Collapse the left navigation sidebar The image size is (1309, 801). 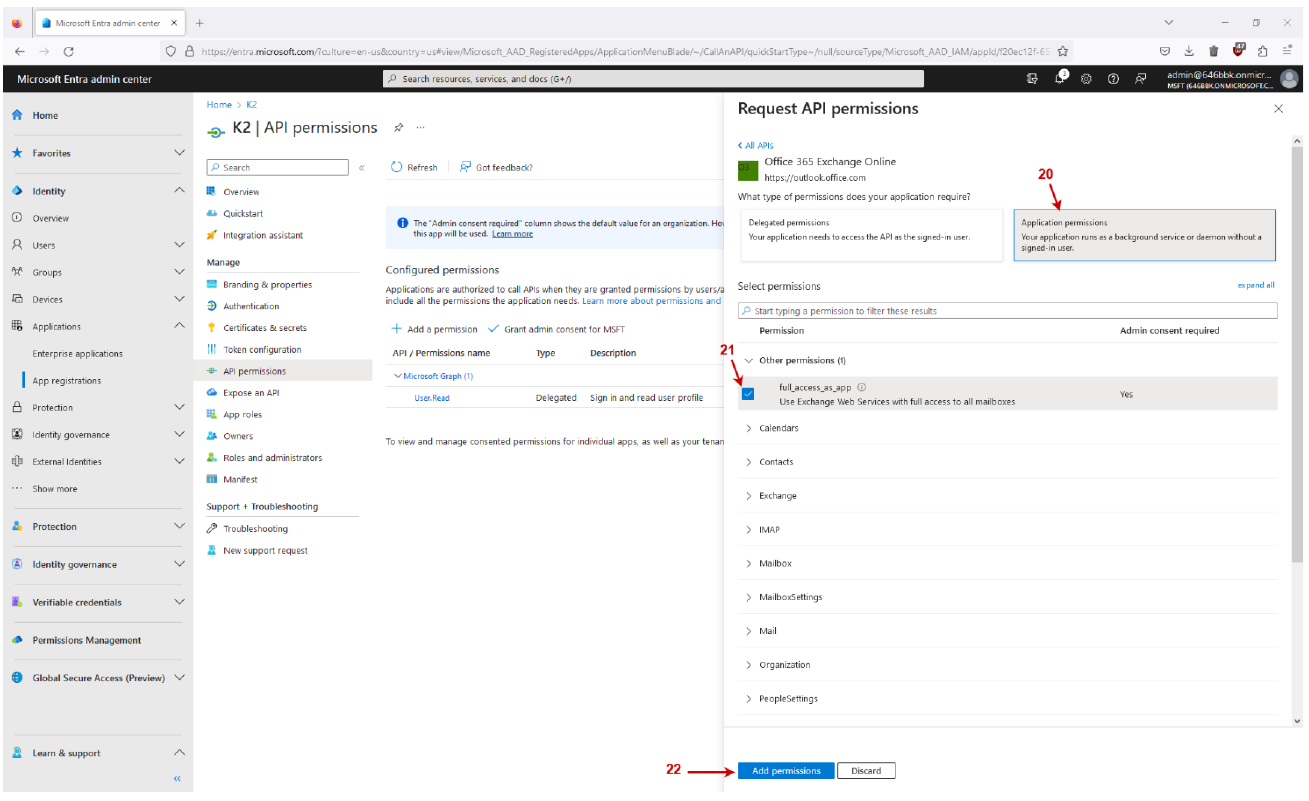(177, 778)
